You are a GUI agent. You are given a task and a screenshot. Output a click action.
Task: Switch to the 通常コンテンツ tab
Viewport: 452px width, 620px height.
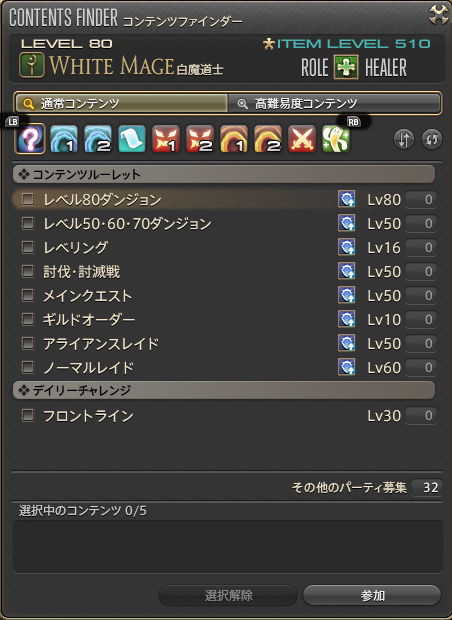(121, 104)
